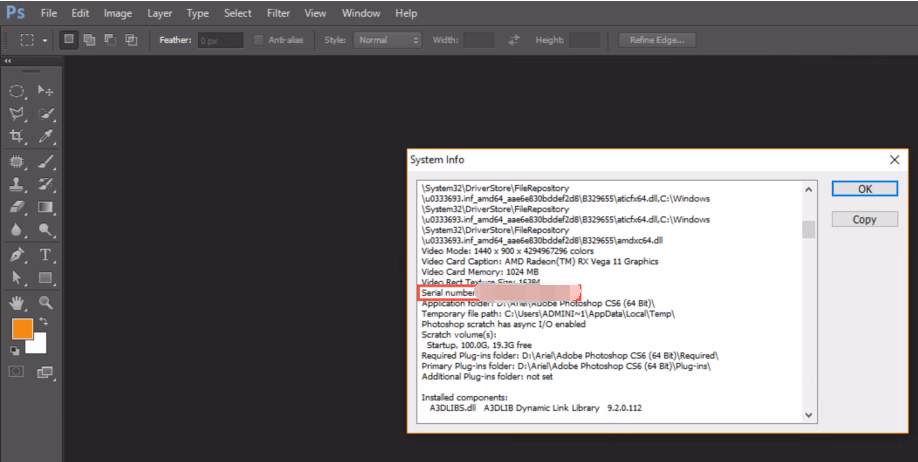Screen dimensions: 918x462
Task: Enable the Anti-alias checkbox
Action: [259, 40]
